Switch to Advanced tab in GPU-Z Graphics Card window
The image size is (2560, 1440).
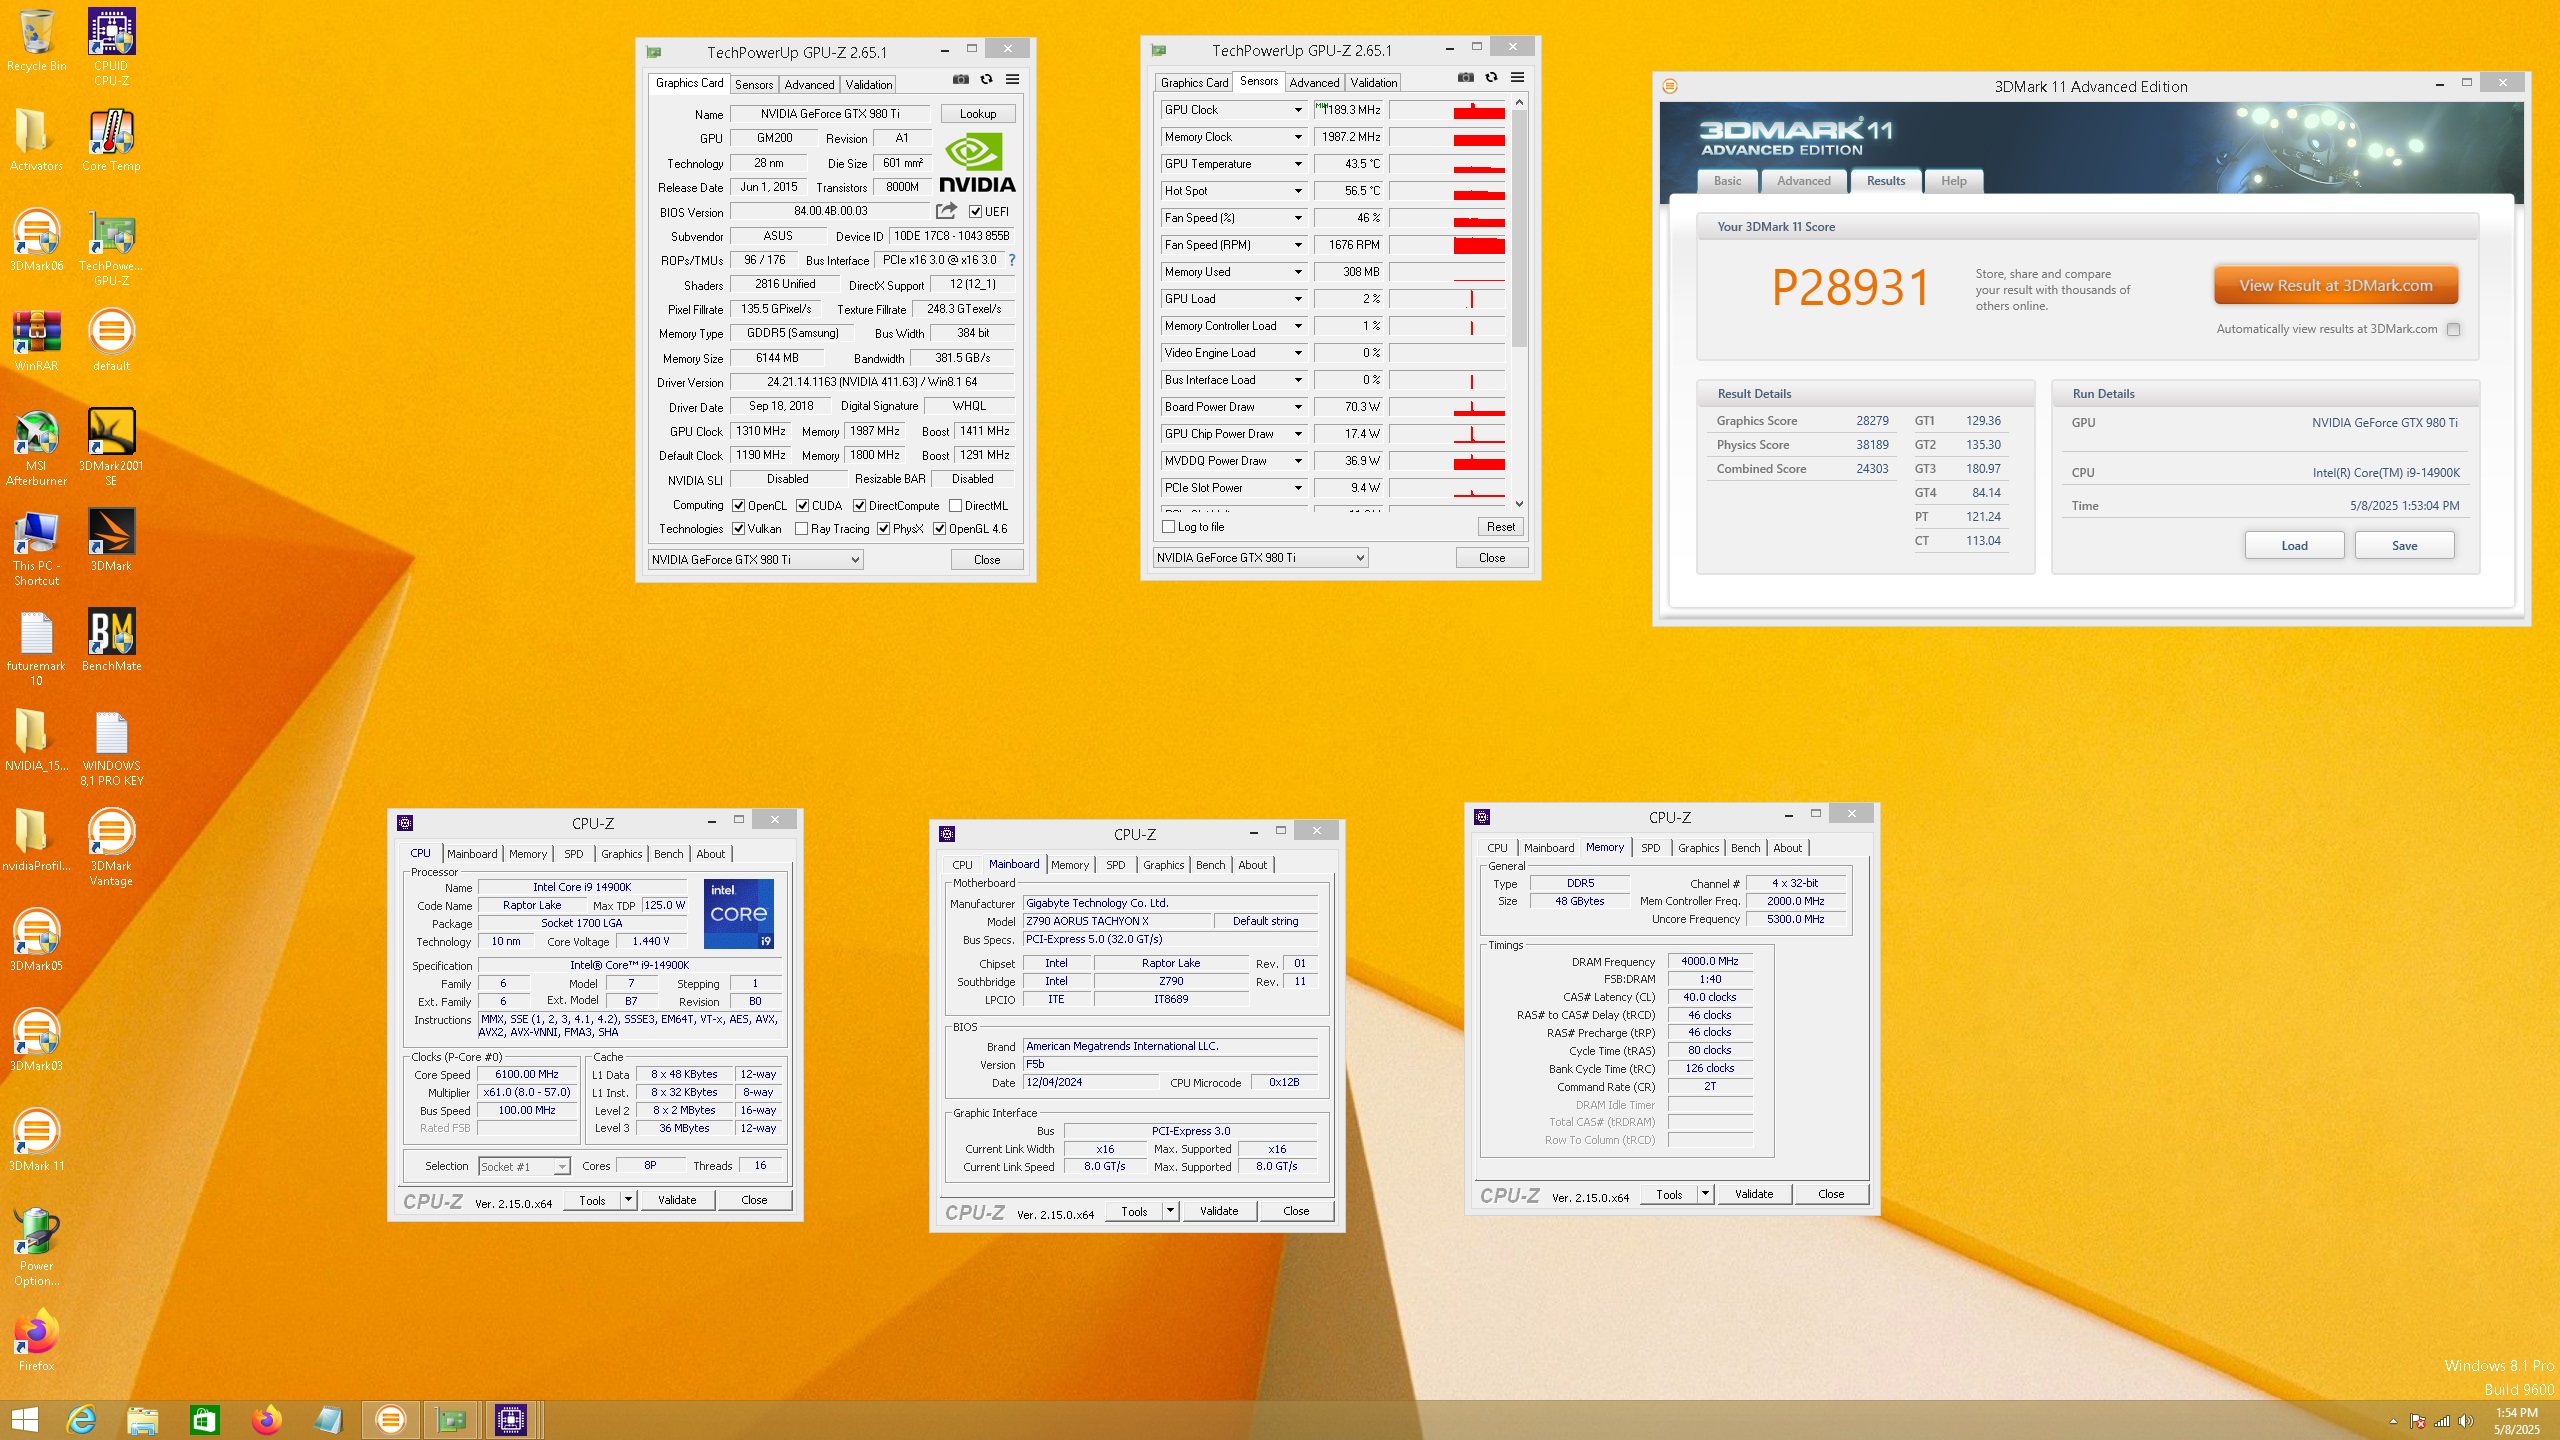click(809, 84)
